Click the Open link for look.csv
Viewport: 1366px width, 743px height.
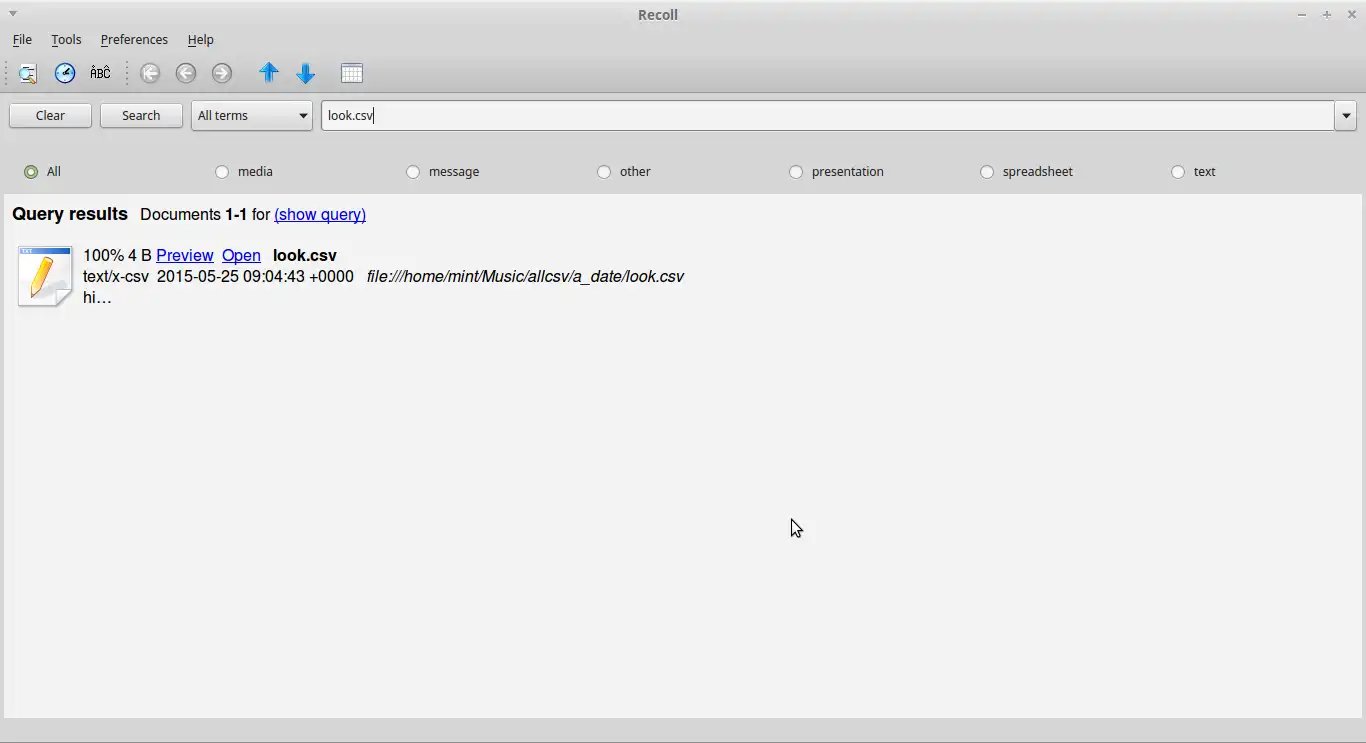(241, 256)
